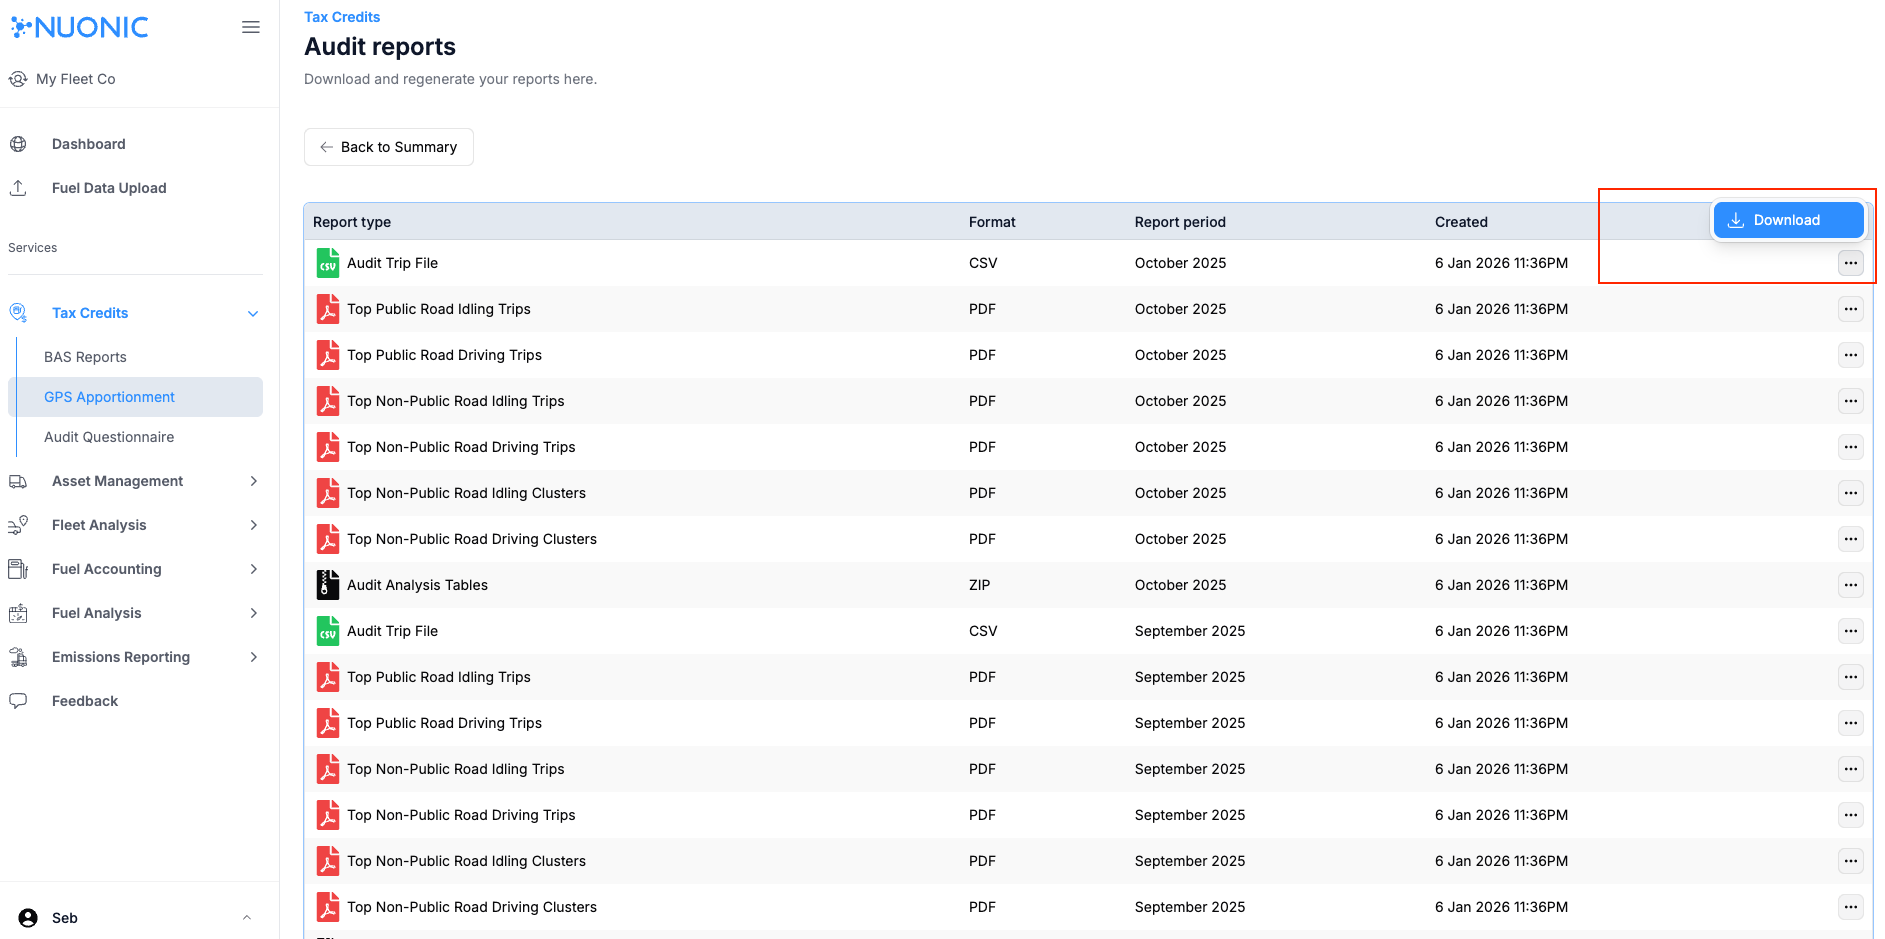Follow the Tax Credits breadcrumb link
1885x939 pixels.
pos(342,17)
